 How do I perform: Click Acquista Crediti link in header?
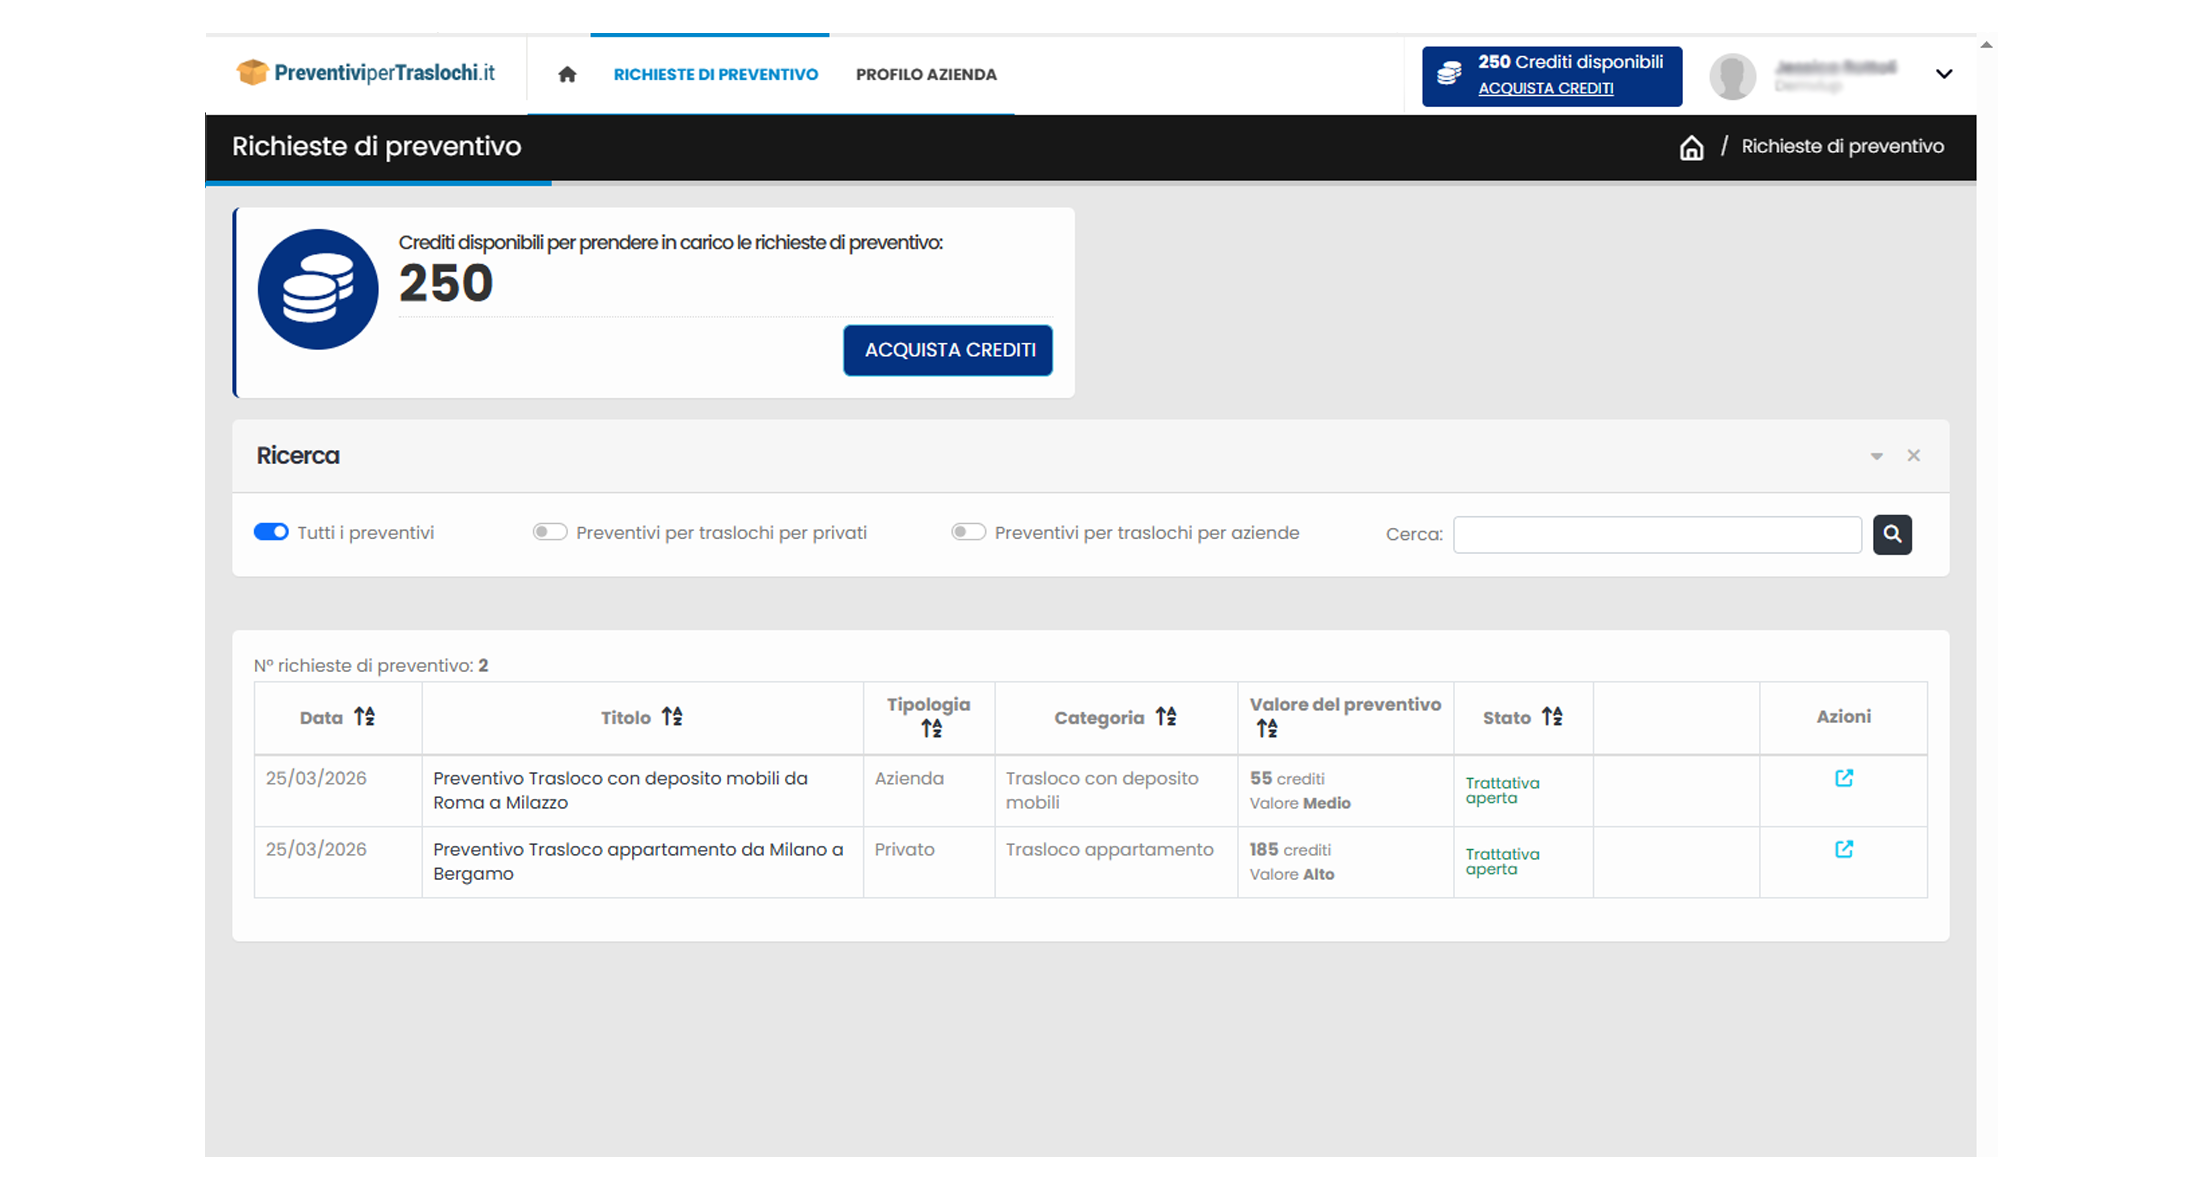1545,88
